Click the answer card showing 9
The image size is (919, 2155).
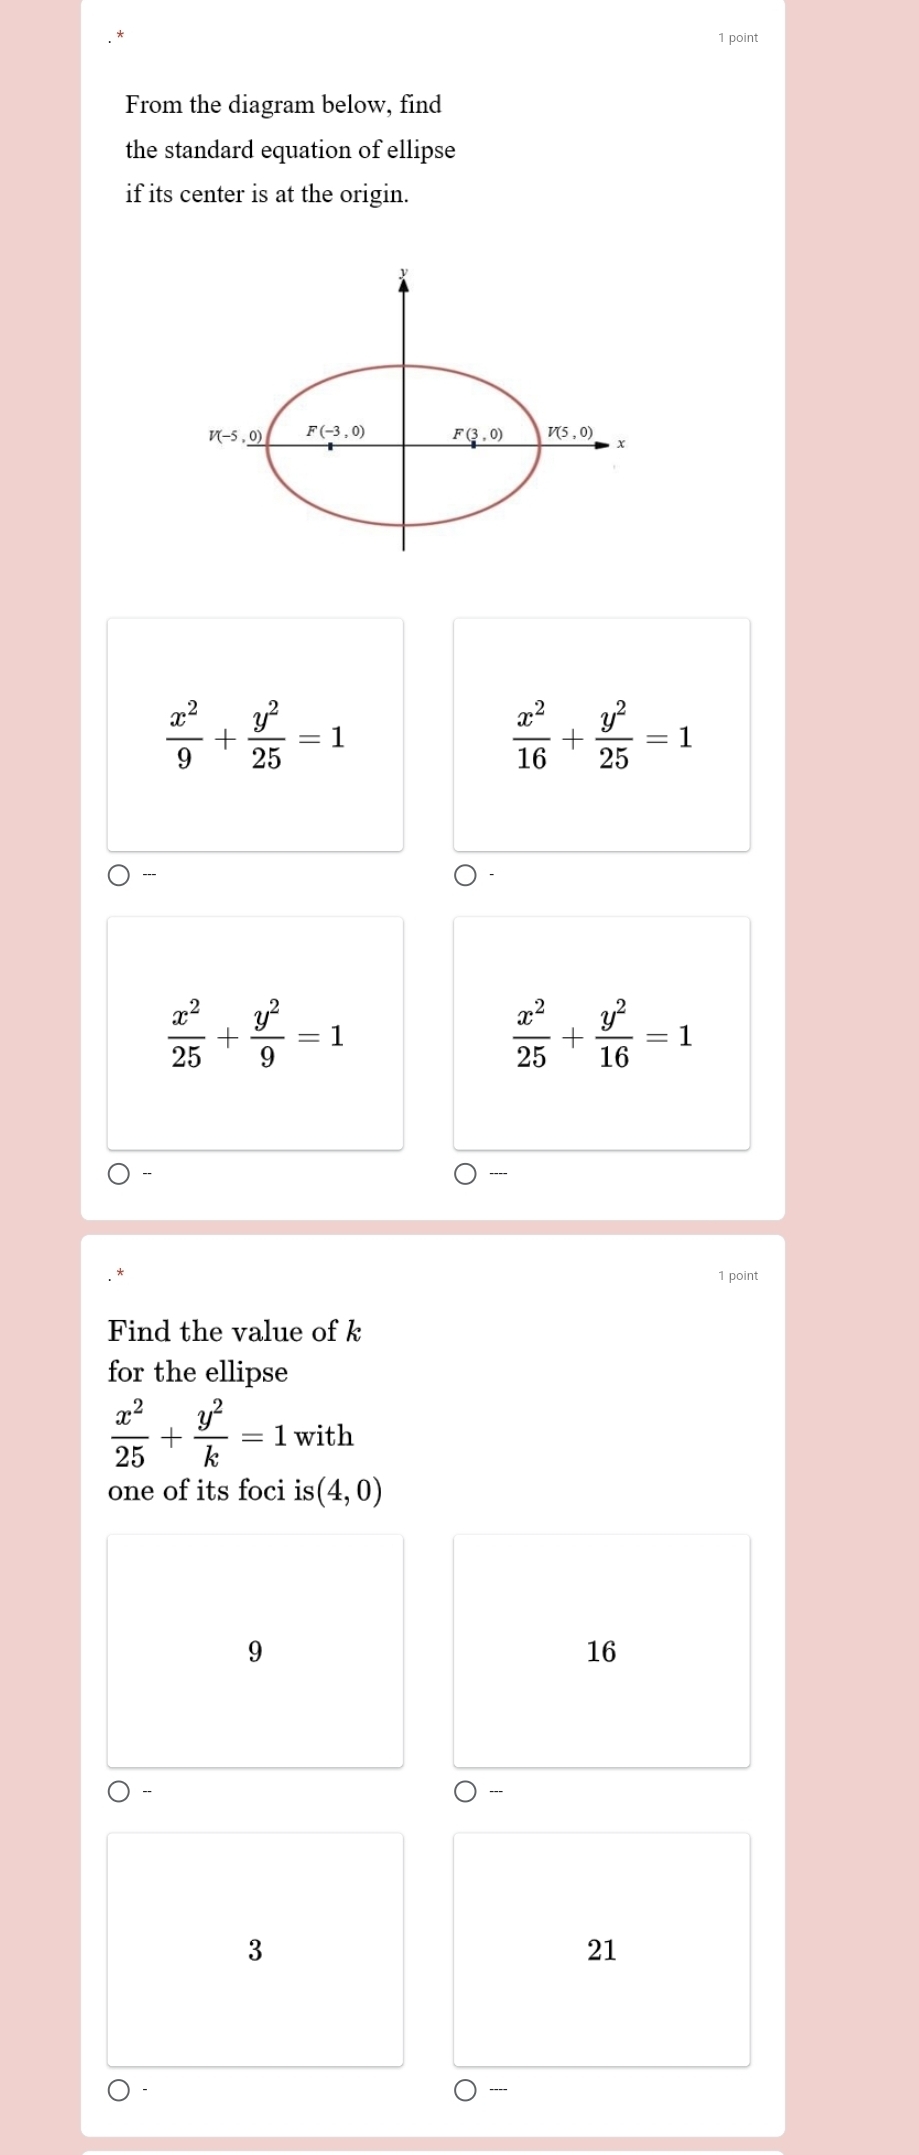(x=256, y=1651)
